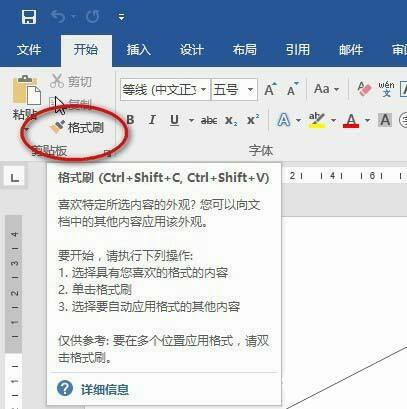Click the Paste (粘贴) clipboard icon
The height and width of the screenshot is (409, 407).
click(x=26, y=90)
